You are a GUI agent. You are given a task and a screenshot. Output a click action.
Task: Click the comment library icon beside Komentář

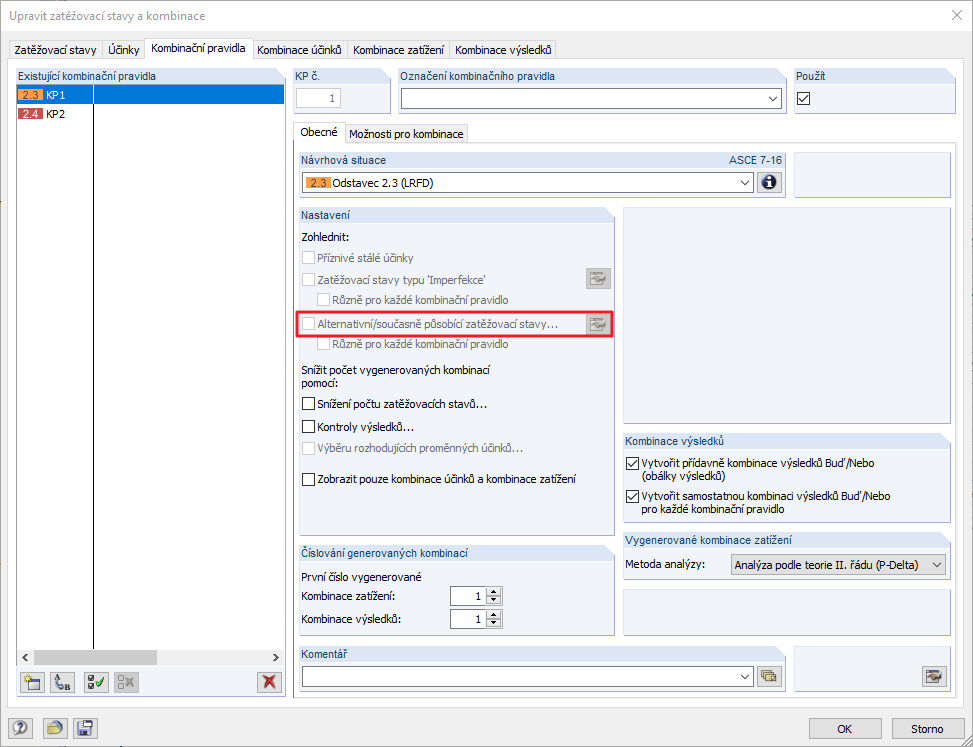769,677
